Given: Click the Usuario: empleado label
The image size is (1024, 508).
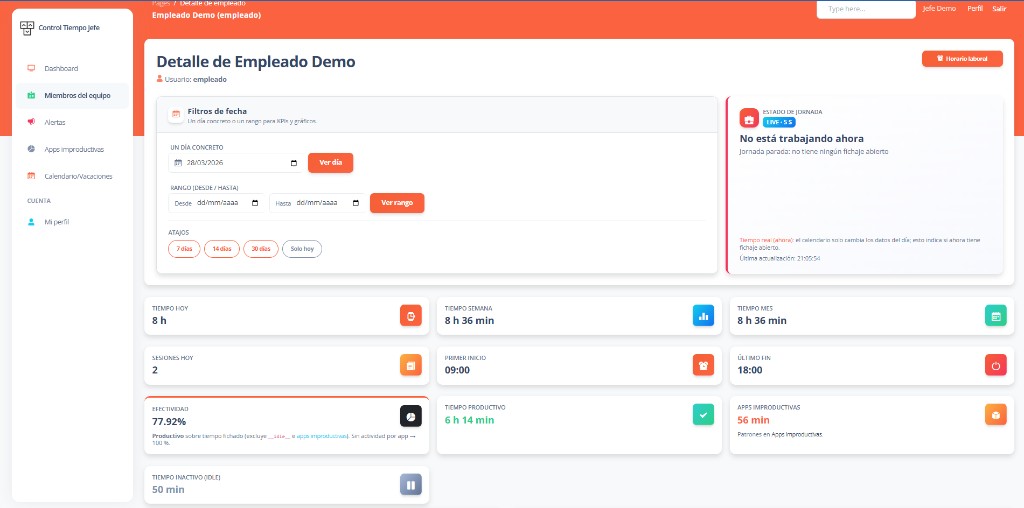Looking at the screenshot, I should click(192, 79).
